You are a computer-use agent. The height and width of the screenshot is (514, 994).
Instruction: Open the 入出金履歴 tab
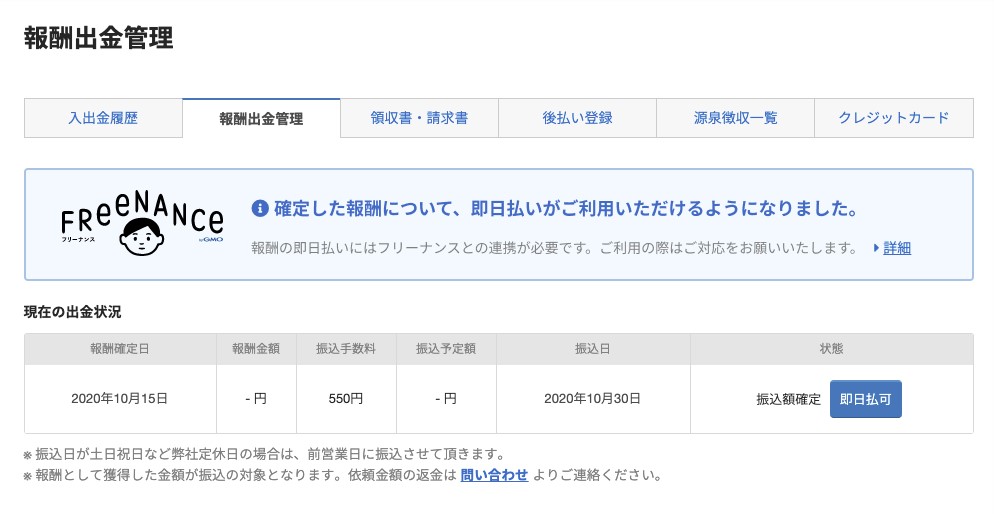pos(103,118)
